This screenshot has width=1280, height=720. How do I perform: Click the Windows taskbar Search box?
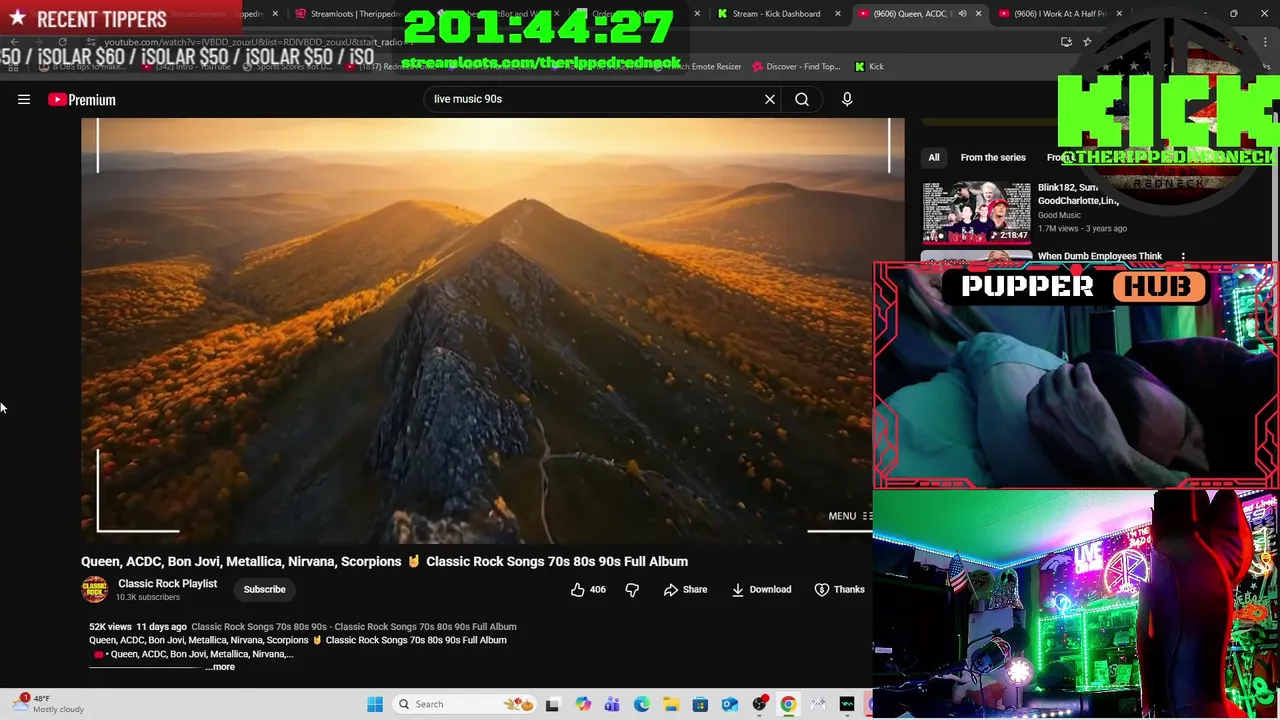465,704
